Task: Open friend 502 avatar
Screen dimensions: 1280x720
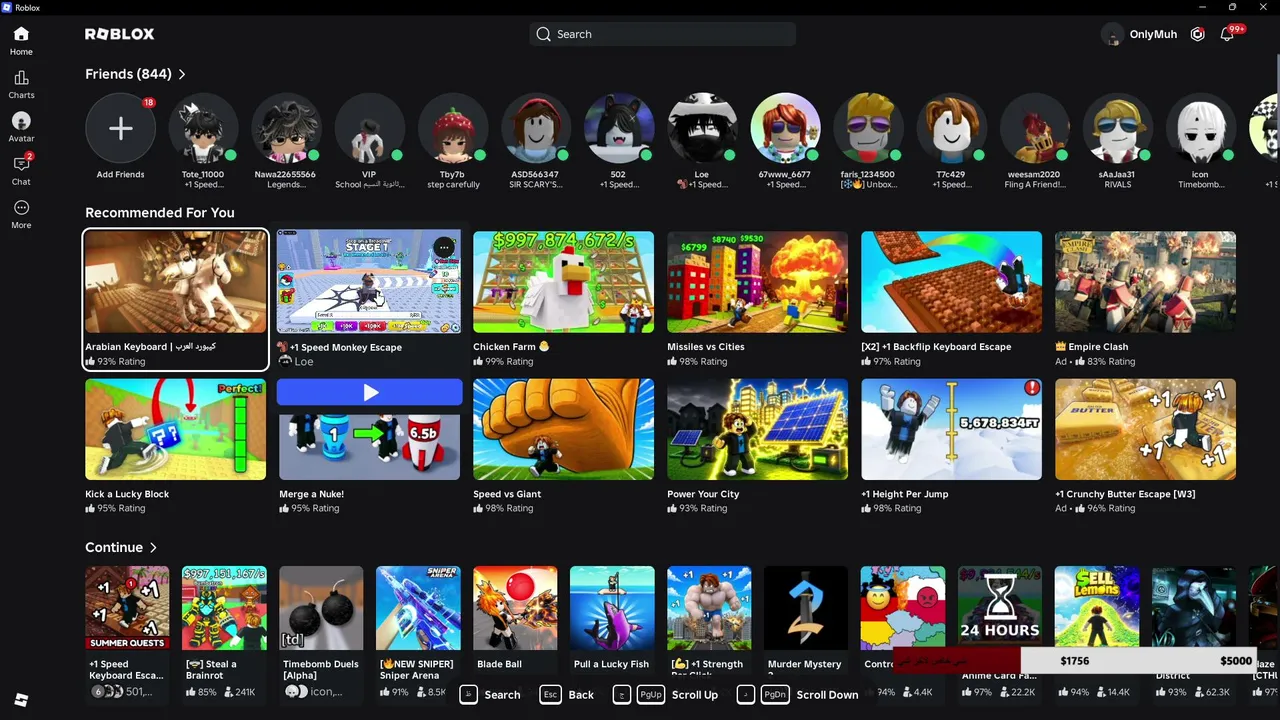Action: (x=618, y=128)
